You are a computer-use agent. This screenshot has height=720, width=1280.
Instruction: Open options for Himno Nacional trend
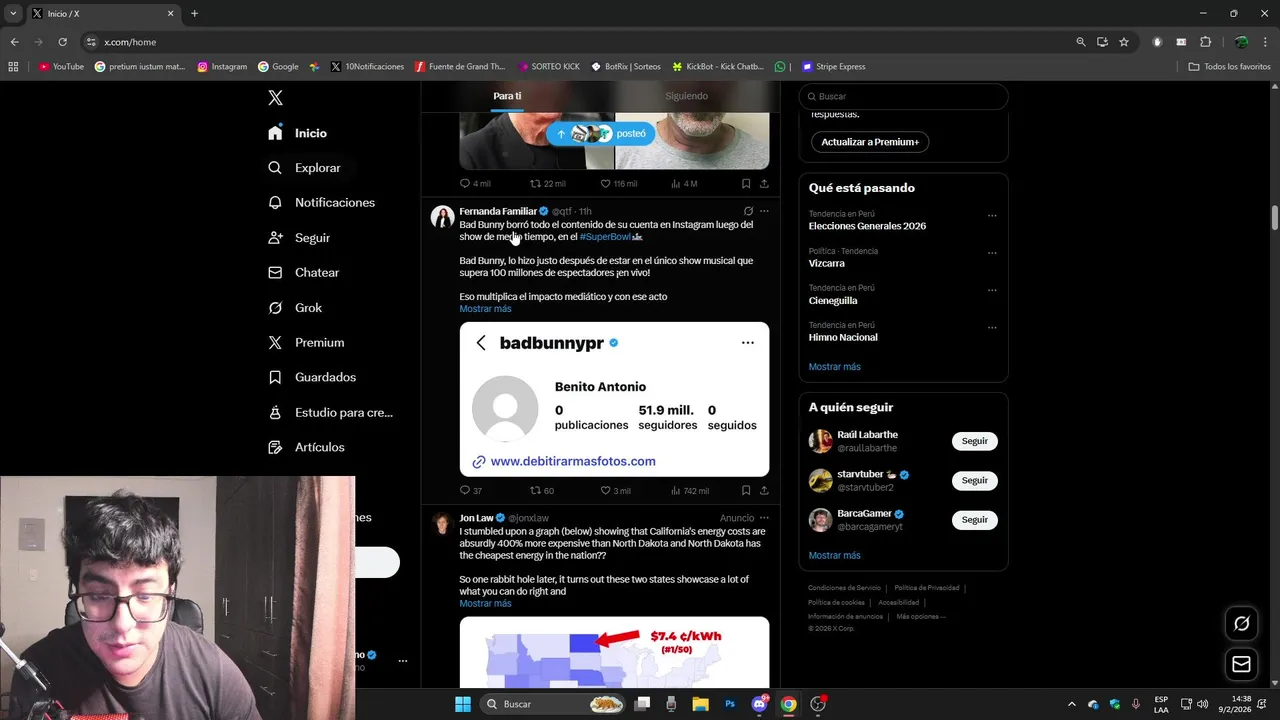click(992, 327)
